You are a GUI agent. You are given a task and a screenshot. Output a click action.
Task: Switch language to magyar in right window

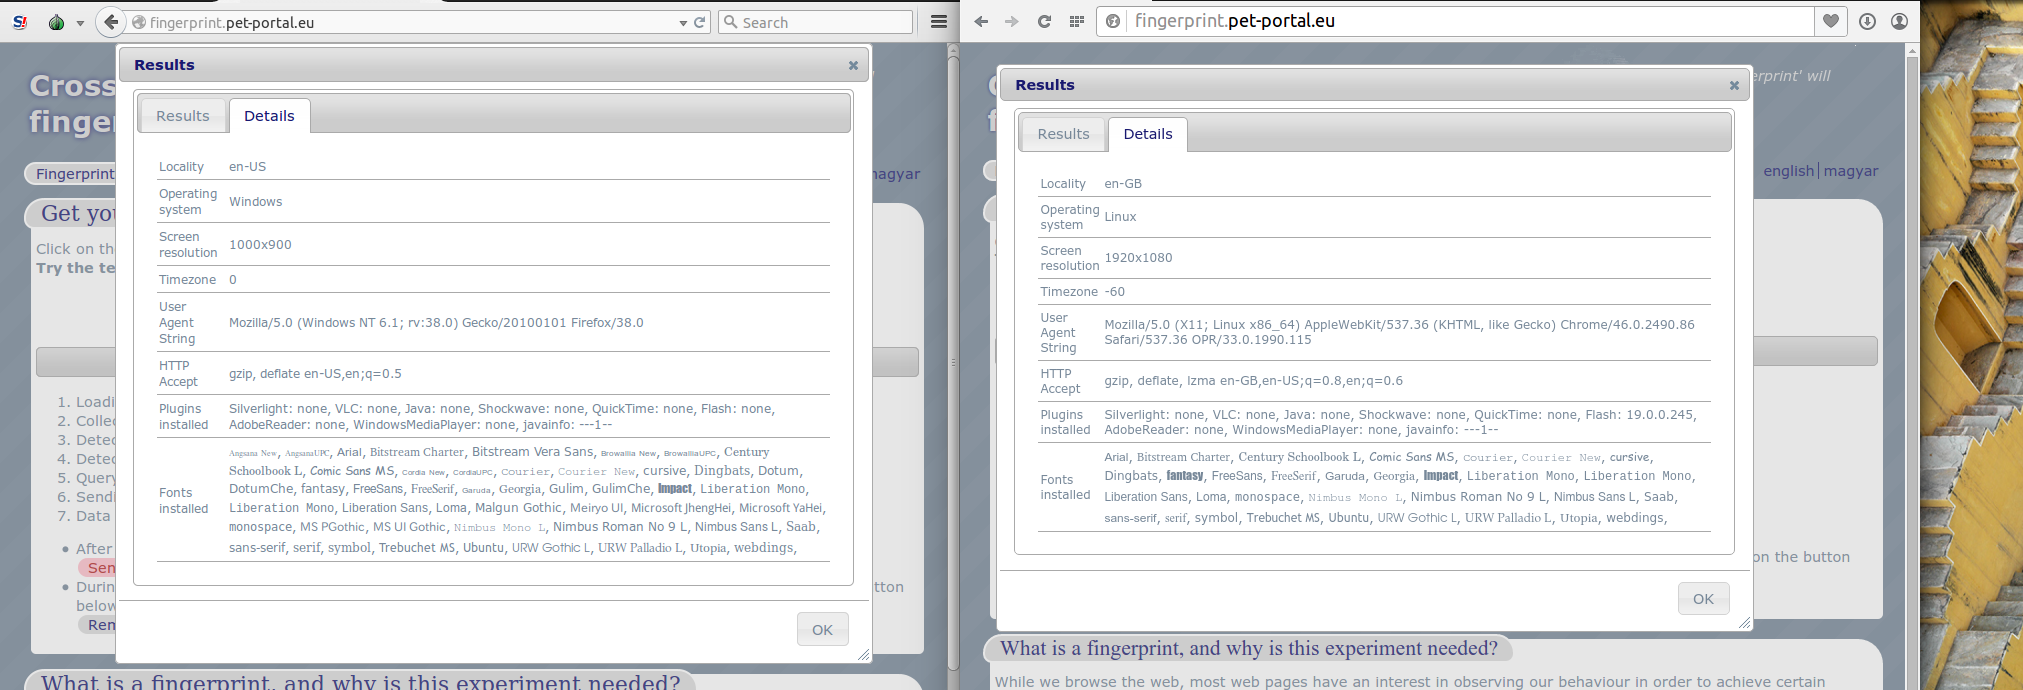pos(1850,171)
